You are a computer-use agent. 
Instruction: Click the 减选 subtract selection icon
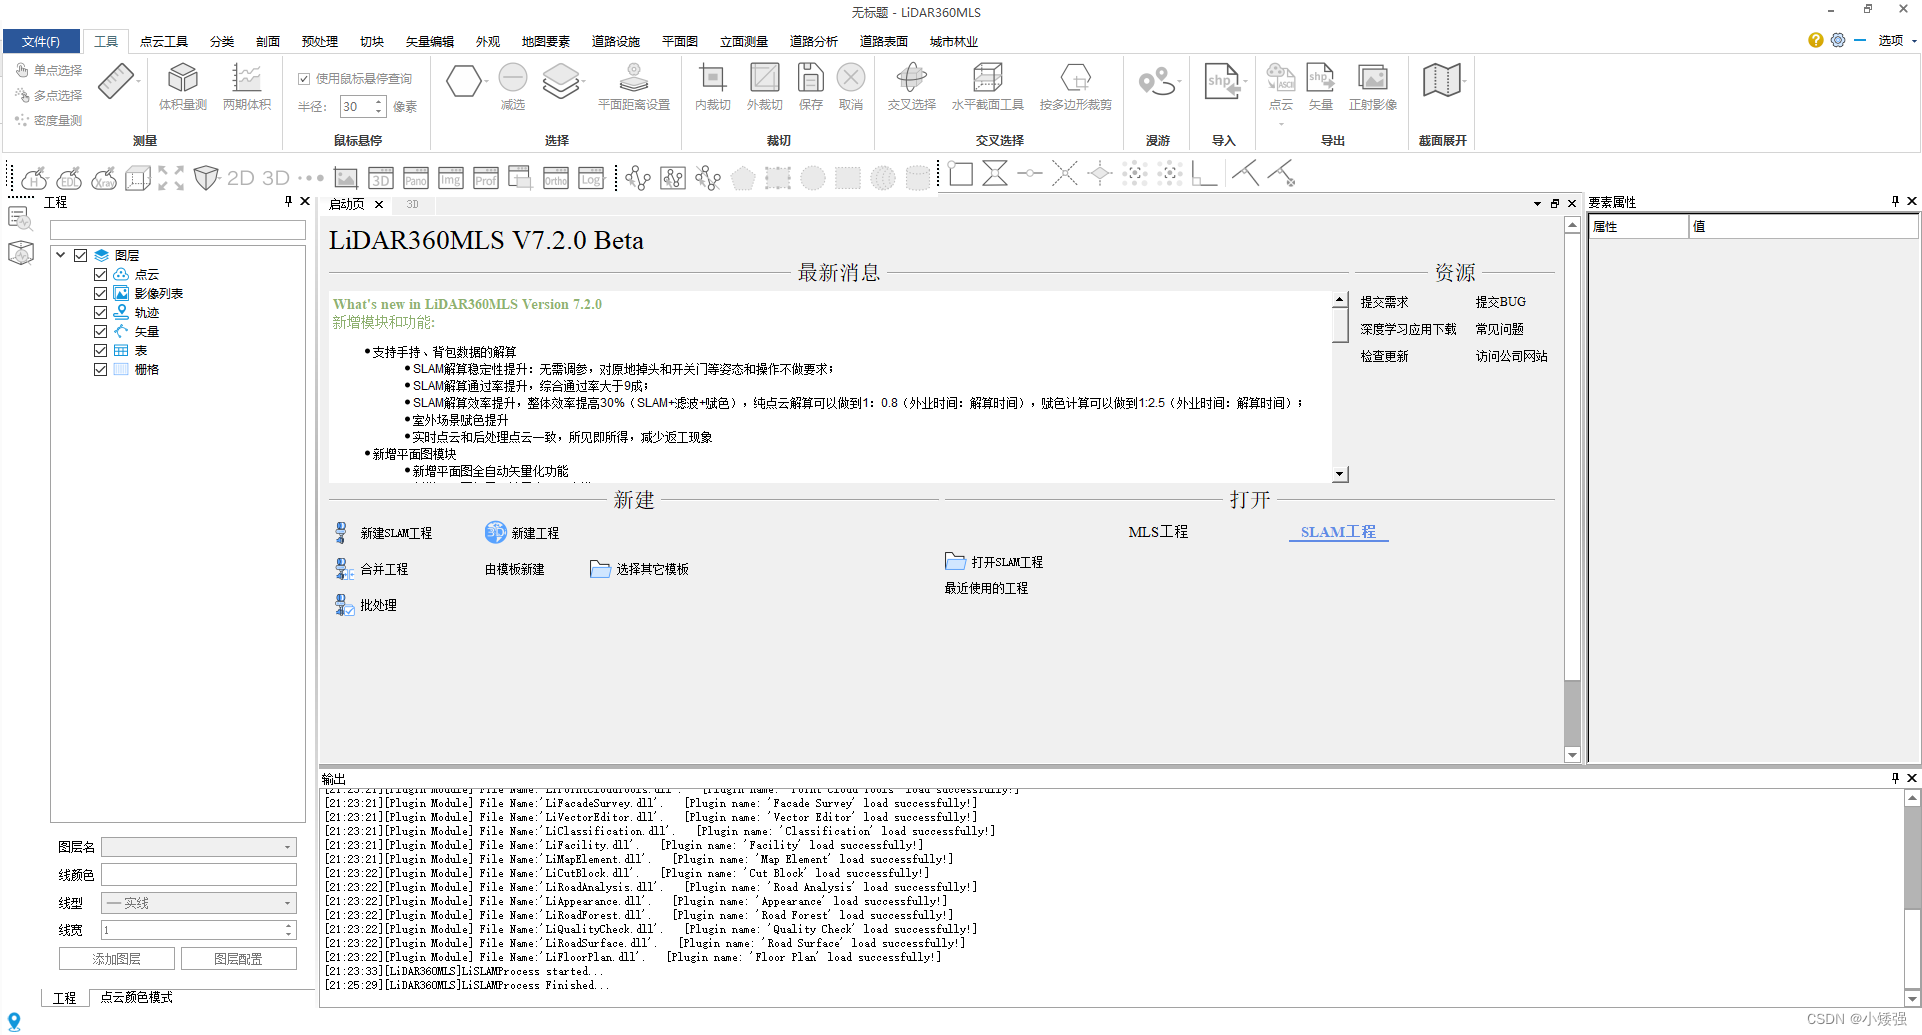(513, 86)
